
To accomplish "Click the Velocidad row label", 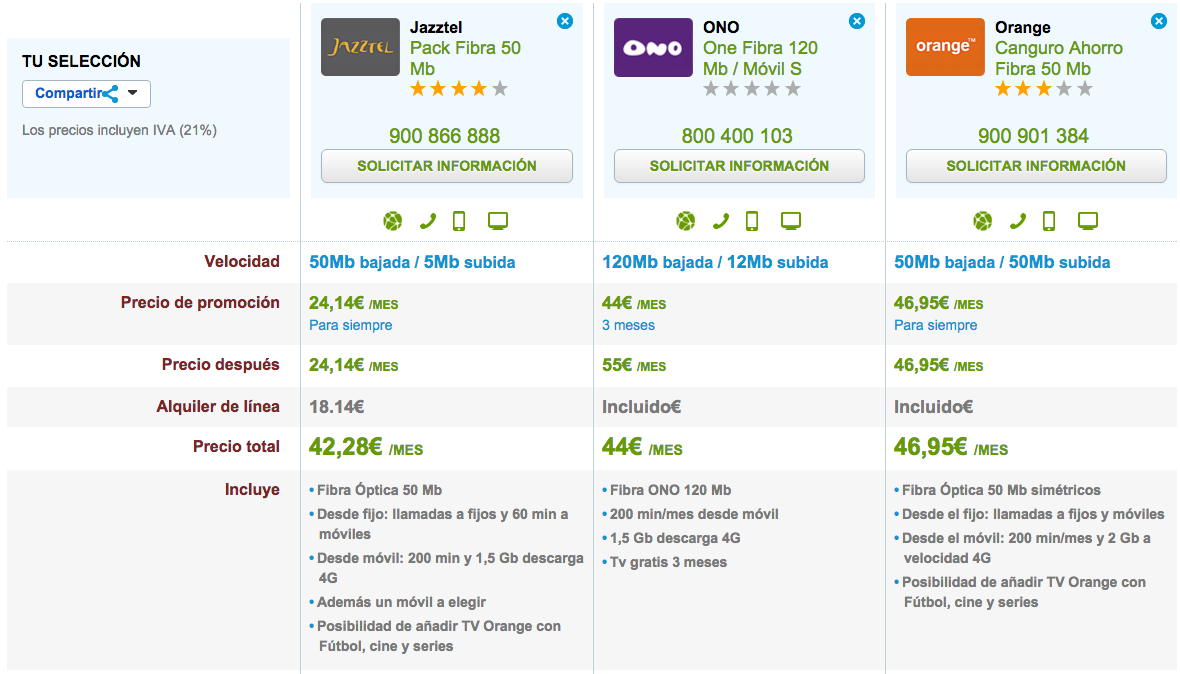I will click(x=242, y=262).
